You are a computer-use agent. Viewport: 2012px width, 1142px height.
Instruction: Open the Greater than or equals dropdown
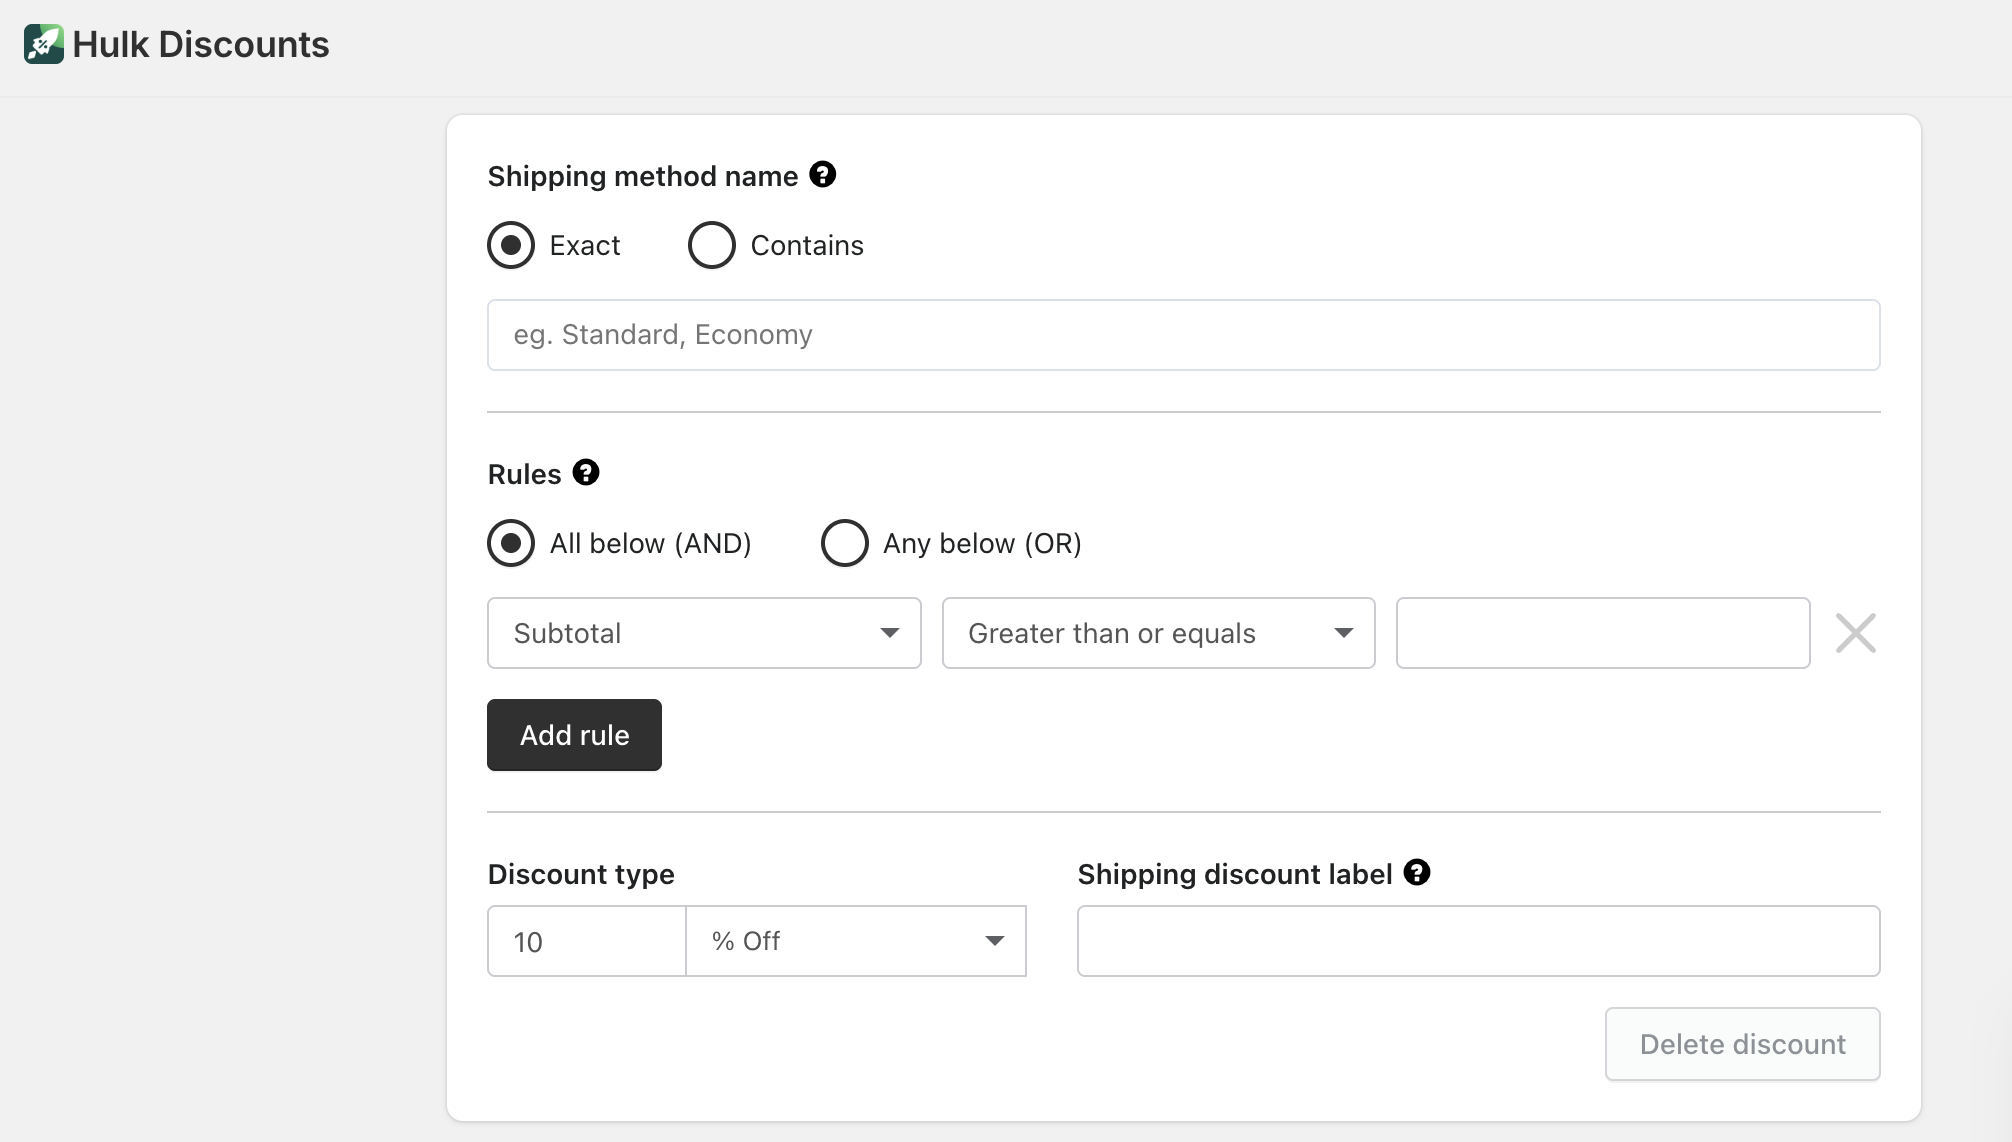tap(1158, 633)
